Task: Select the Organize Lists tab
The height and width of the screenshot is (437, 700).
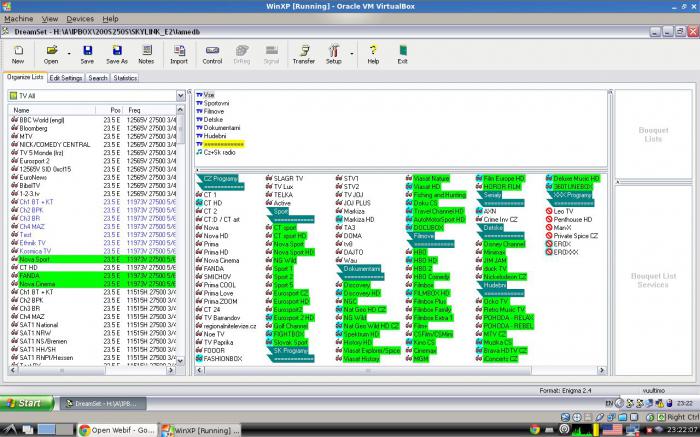Action: 25,77
